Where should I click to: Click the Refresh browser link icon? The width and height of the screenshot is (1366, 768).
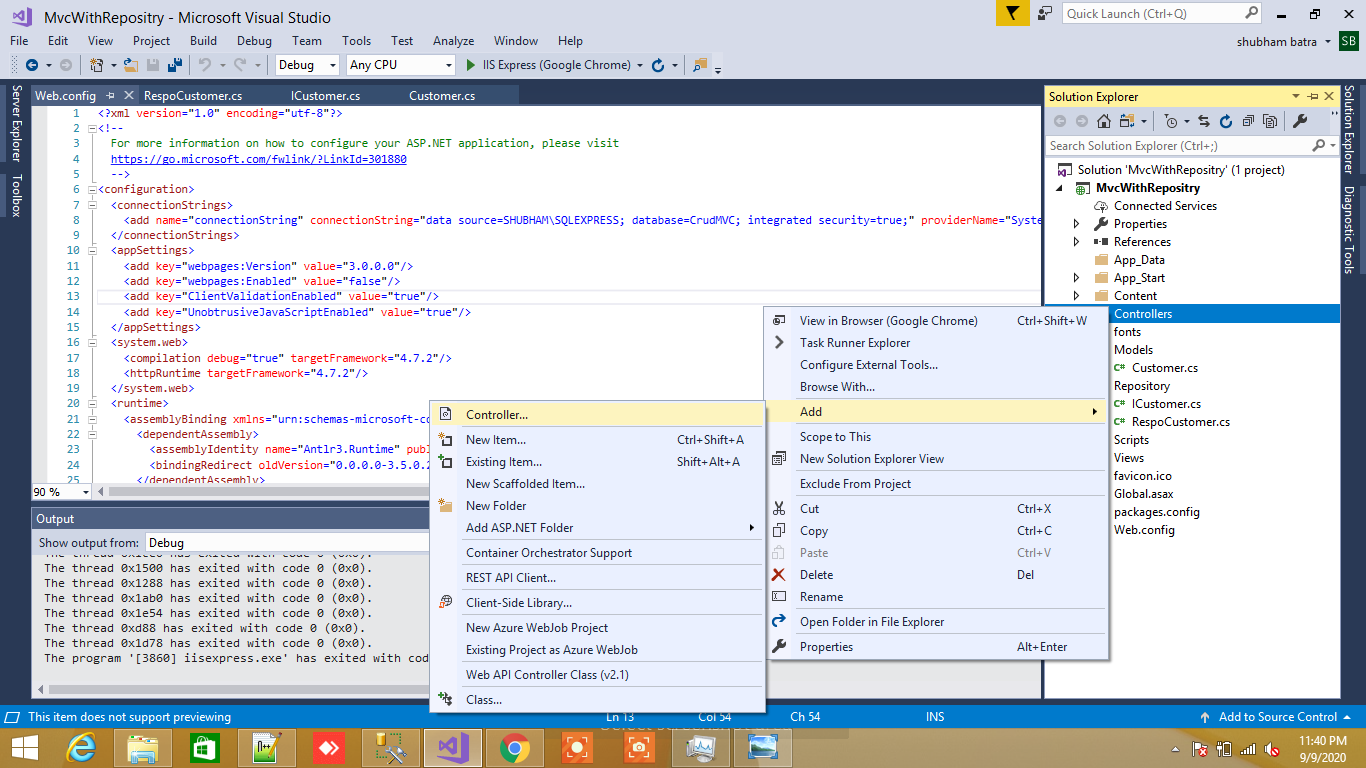pyautogui.click(x=658, y=65)
